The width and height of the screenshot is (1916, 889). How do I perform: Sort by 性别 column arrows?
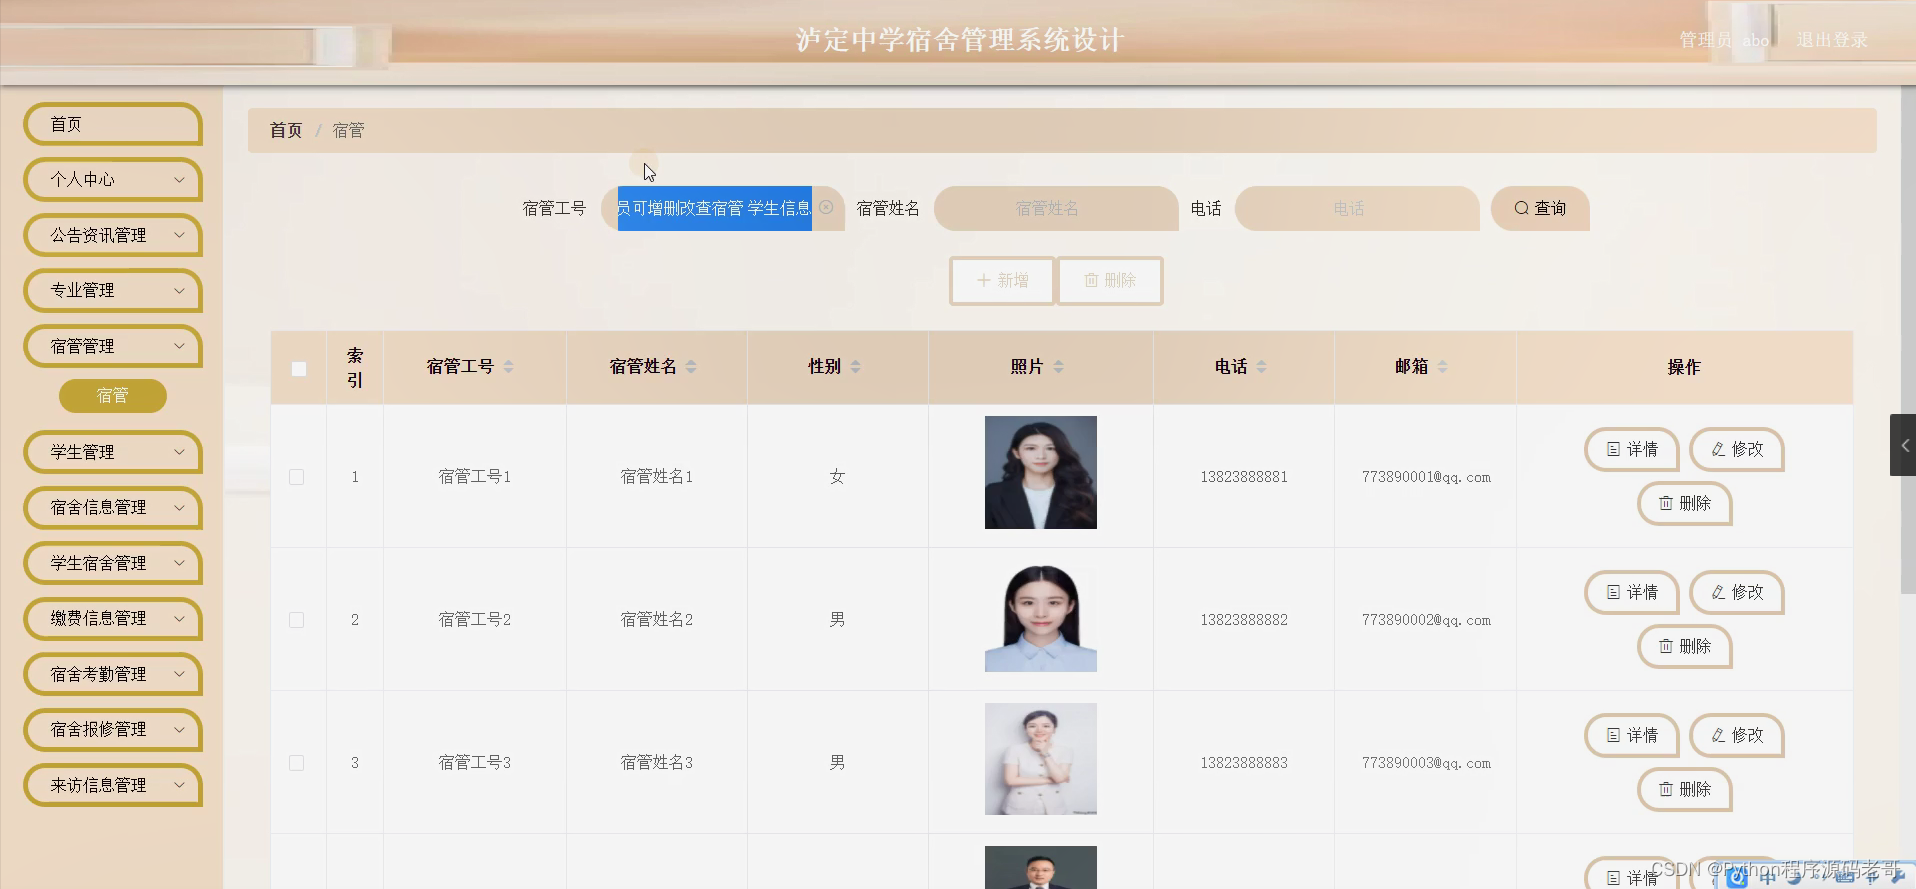pyautogui.click(x=855, y=367)
